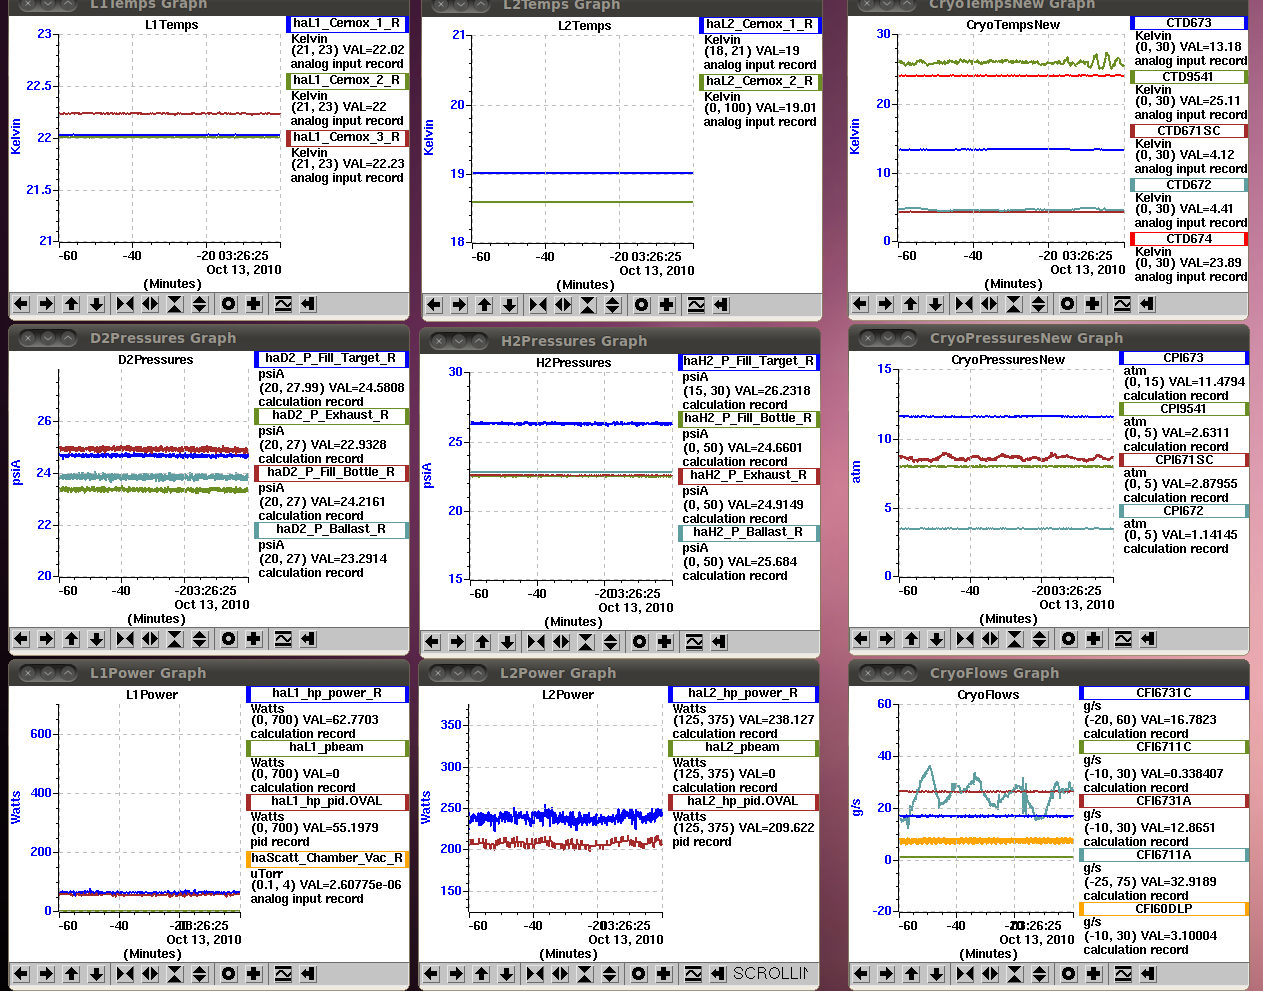Open graph controls icon in CryoFlows toolbar
The height and width of the screenshot is (991, 1263).
coord(1123,974)
